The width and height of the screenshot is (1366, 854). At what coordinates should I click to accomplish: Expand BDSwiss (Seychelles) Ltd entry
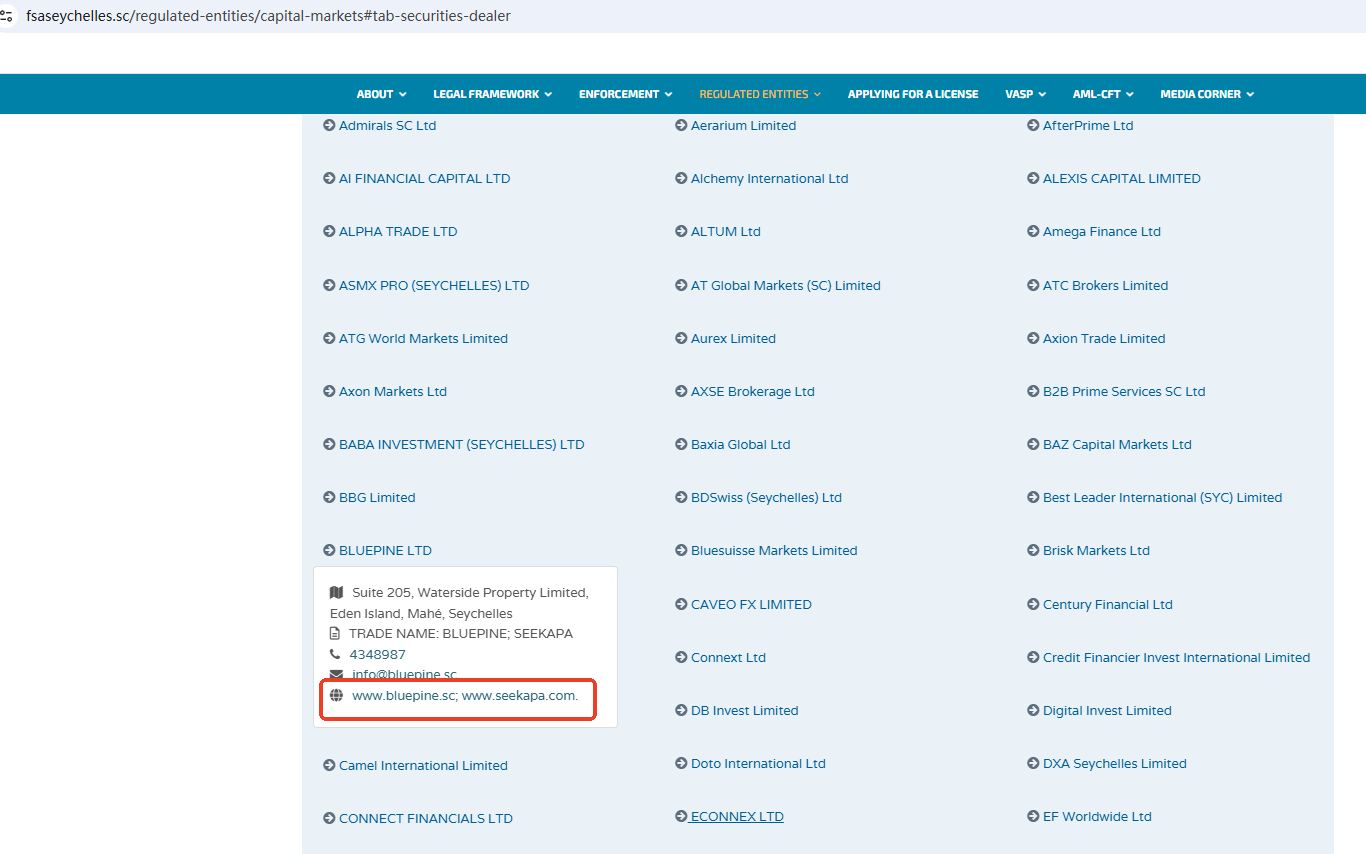766,497
